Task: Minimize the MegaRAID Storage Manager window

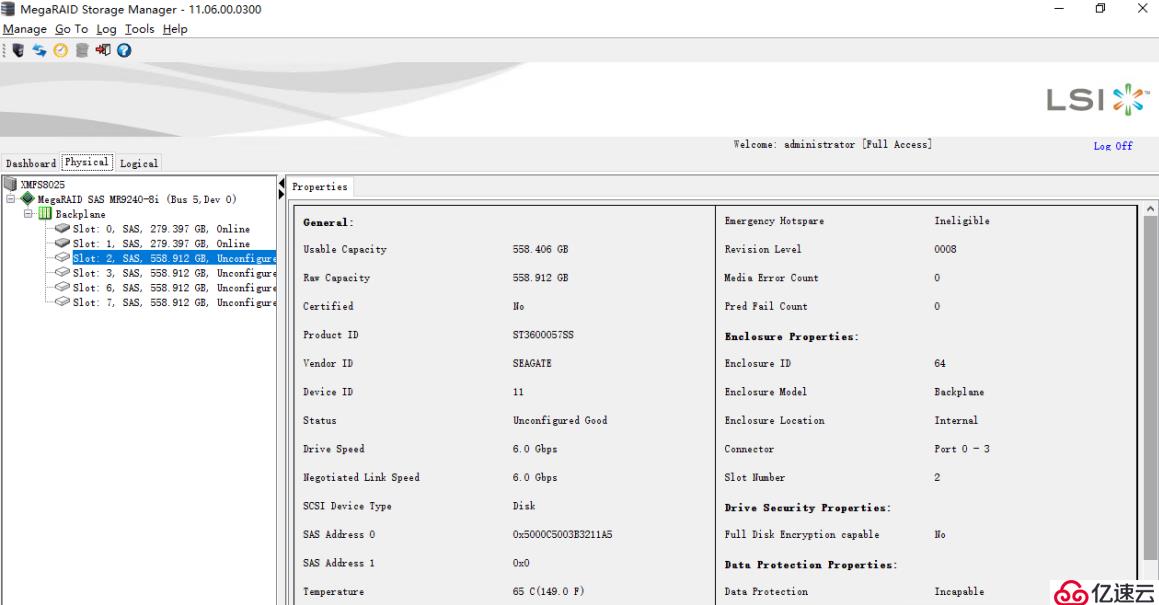Action: click(x=1058, y=9)
